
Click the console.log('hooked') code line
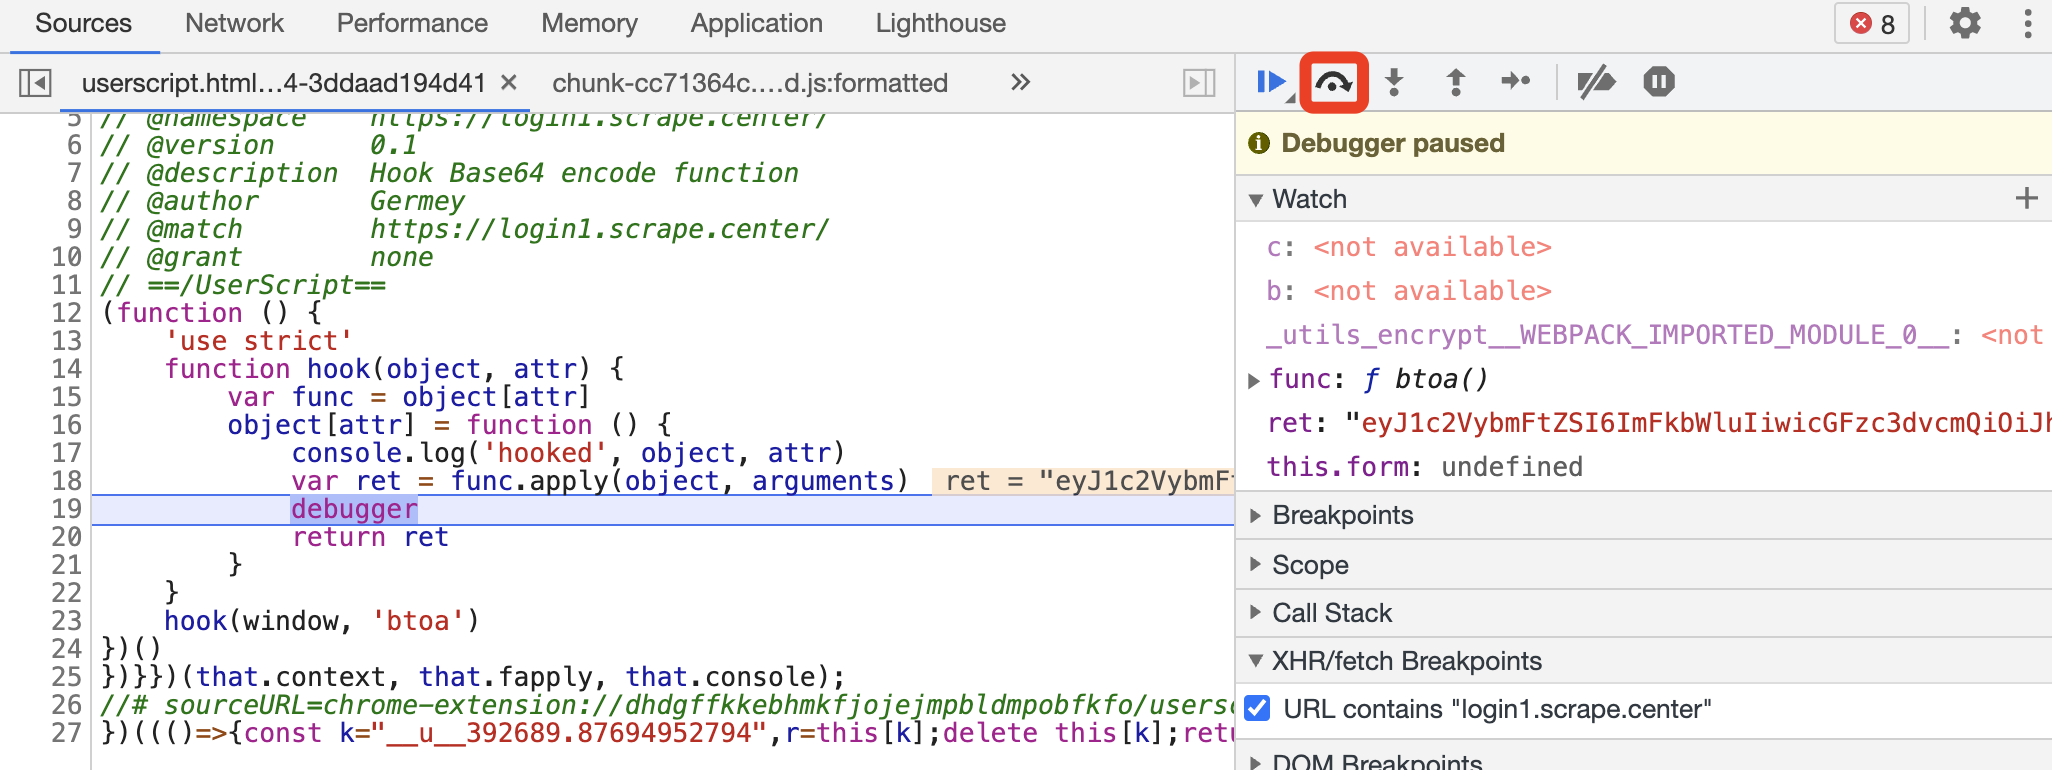pos(569,453)
